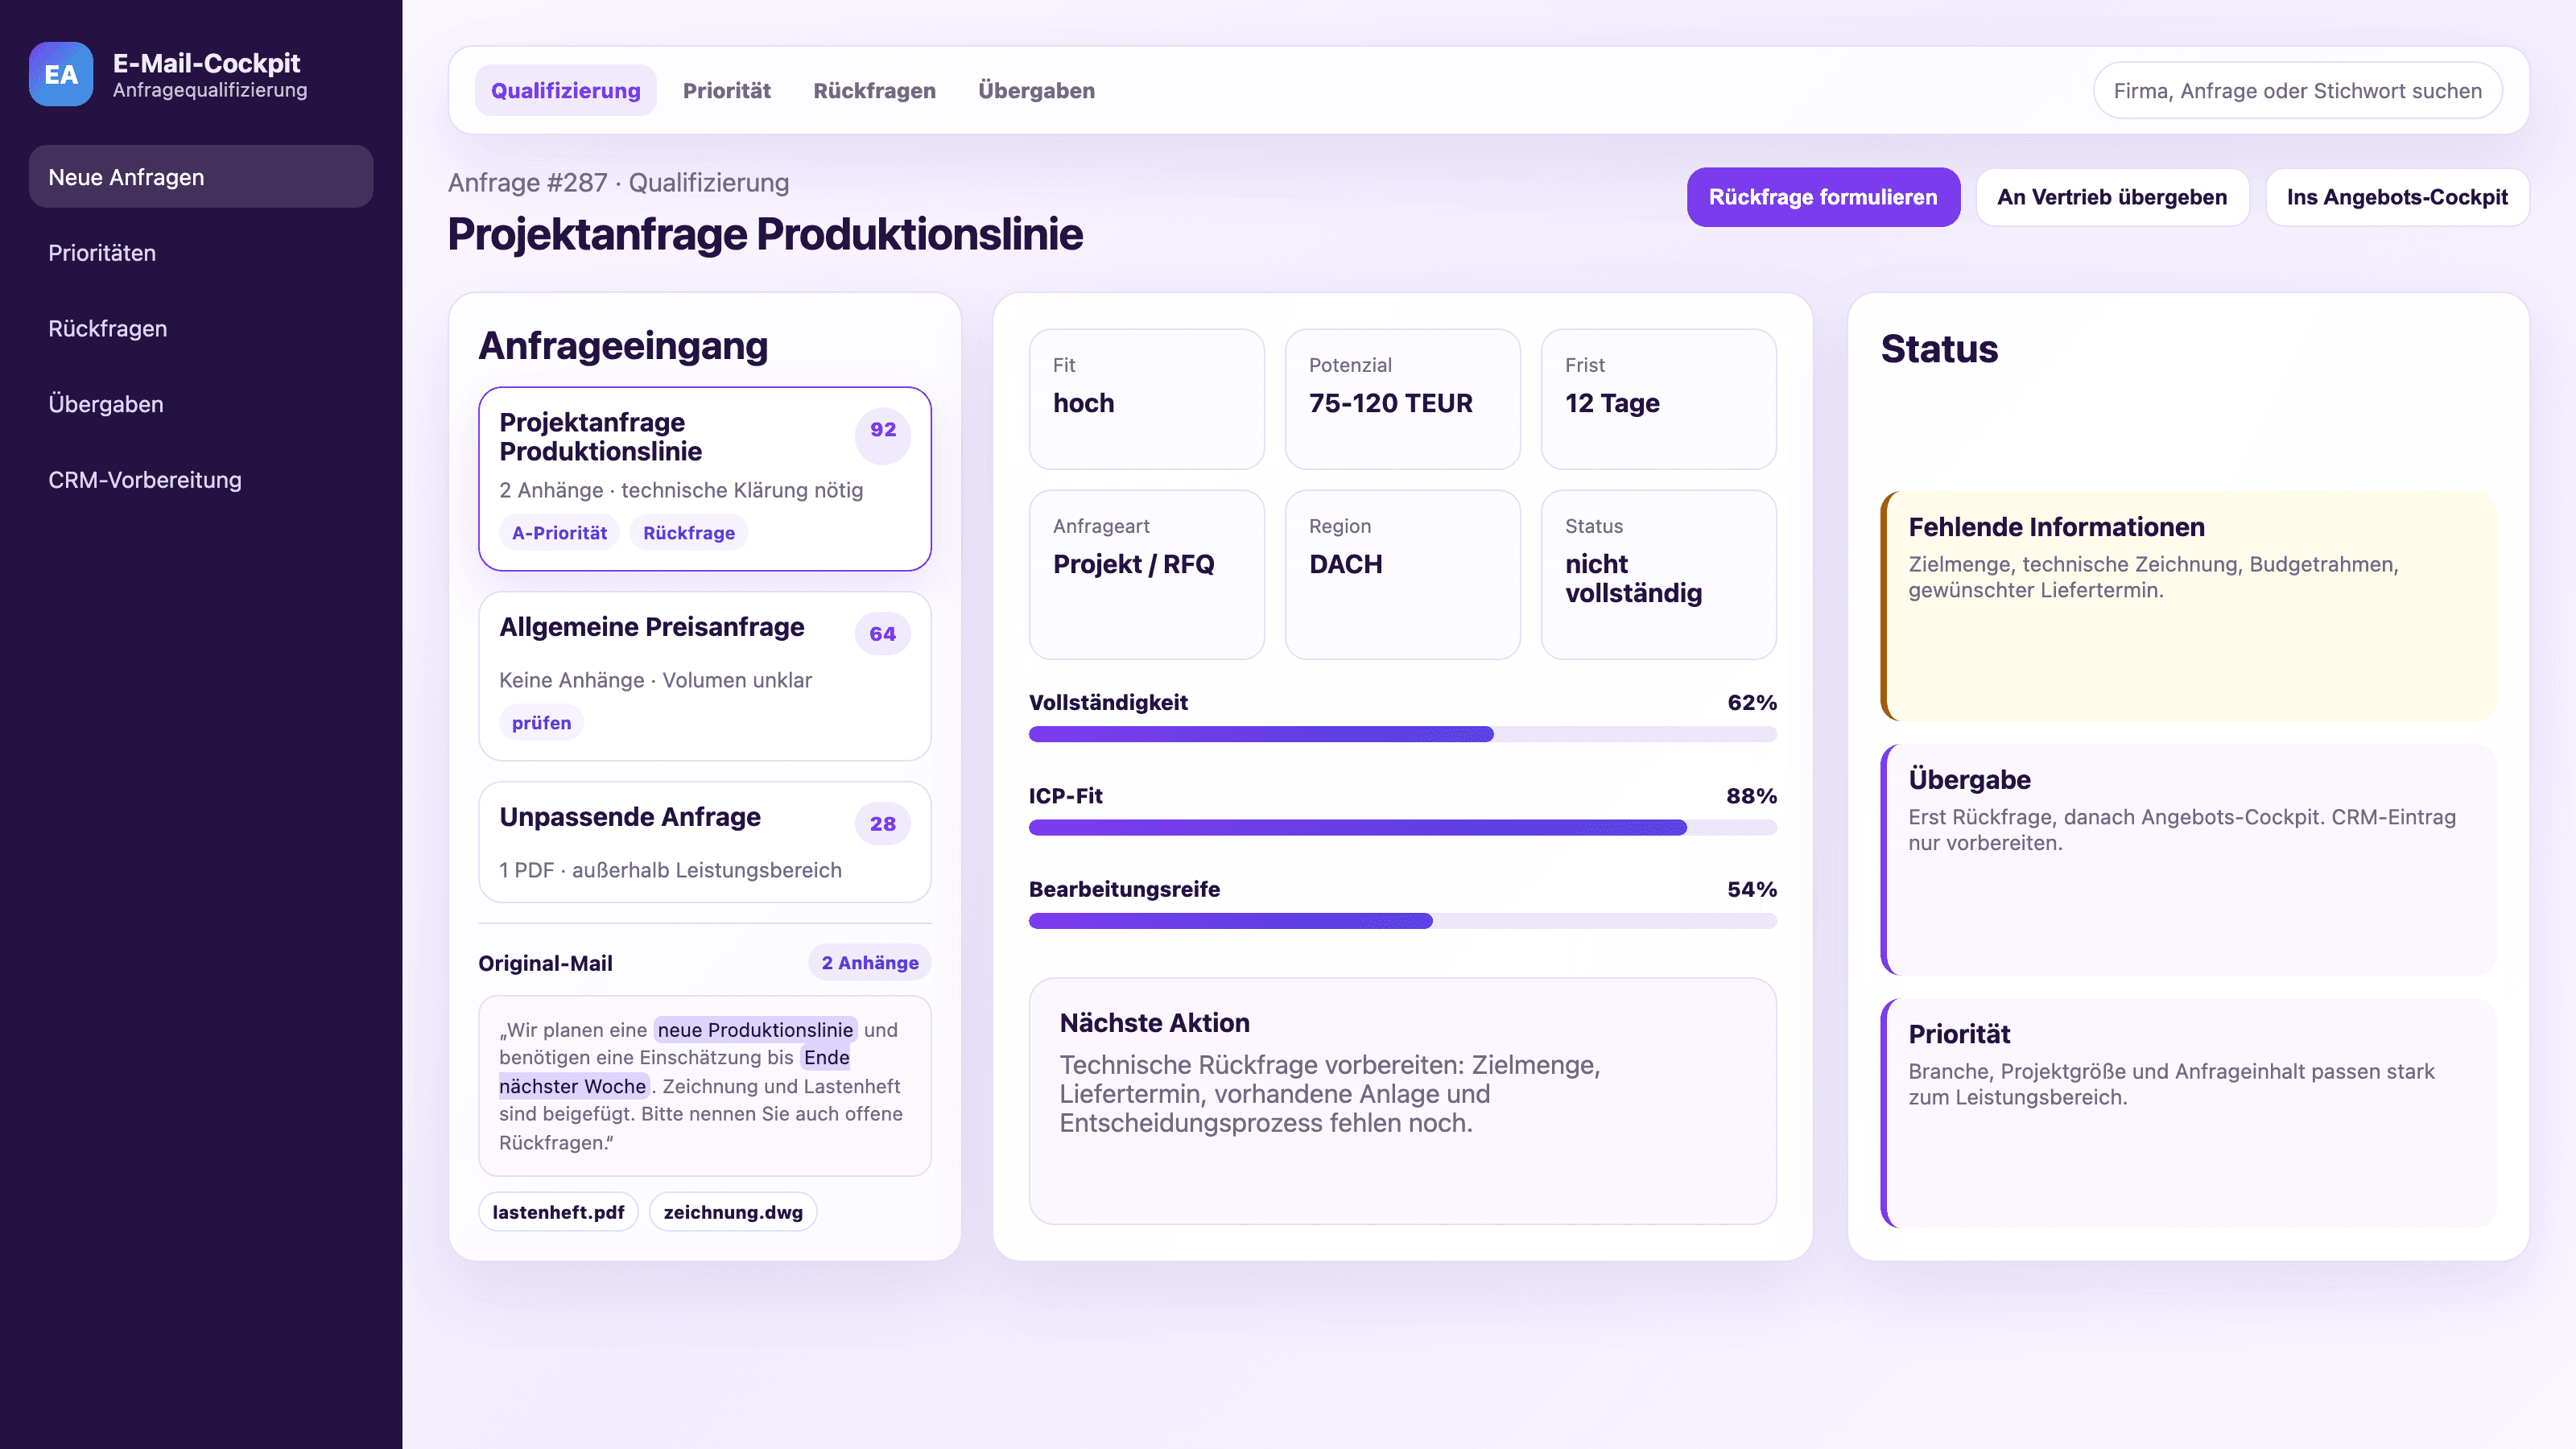Select Projektanfrage Produktionslinie inbox card
2576x1449 pixels.
[705, 479]
